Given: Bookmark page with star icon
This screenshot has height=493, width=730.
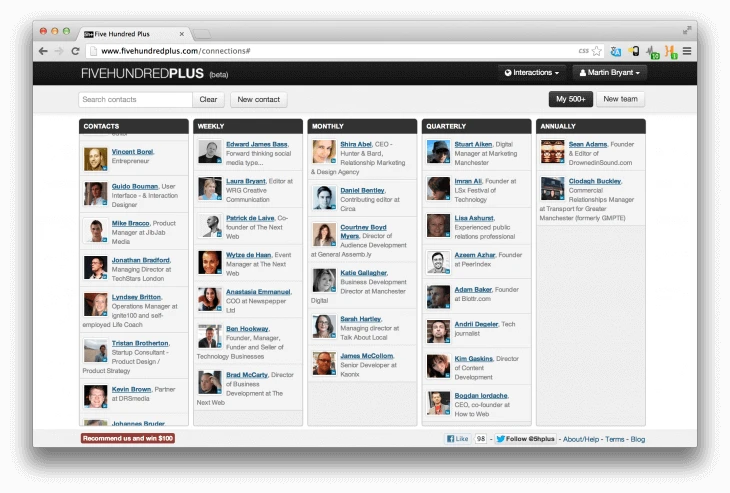Looking at the screenshot, I should tap(596, 51).
